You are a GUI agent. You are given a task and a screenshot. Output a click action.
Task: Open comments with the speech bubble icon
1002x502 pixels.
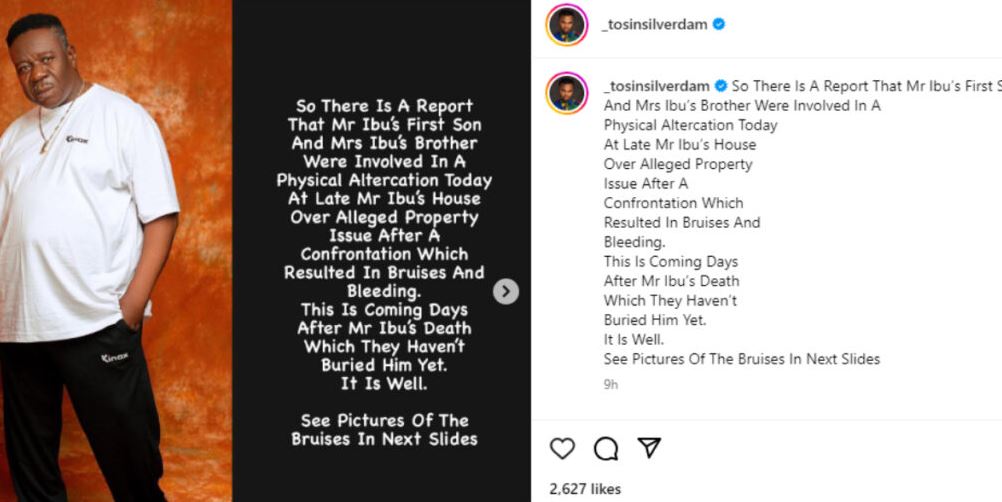click(606, 448)
